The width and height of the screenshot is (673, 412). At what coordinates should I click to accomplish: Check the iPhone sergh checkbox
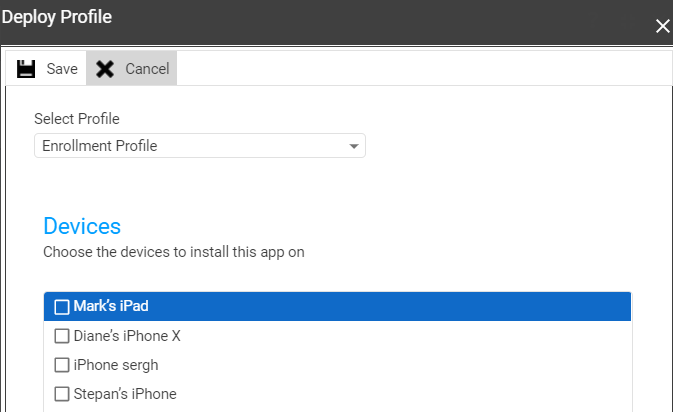pos(62,365)
